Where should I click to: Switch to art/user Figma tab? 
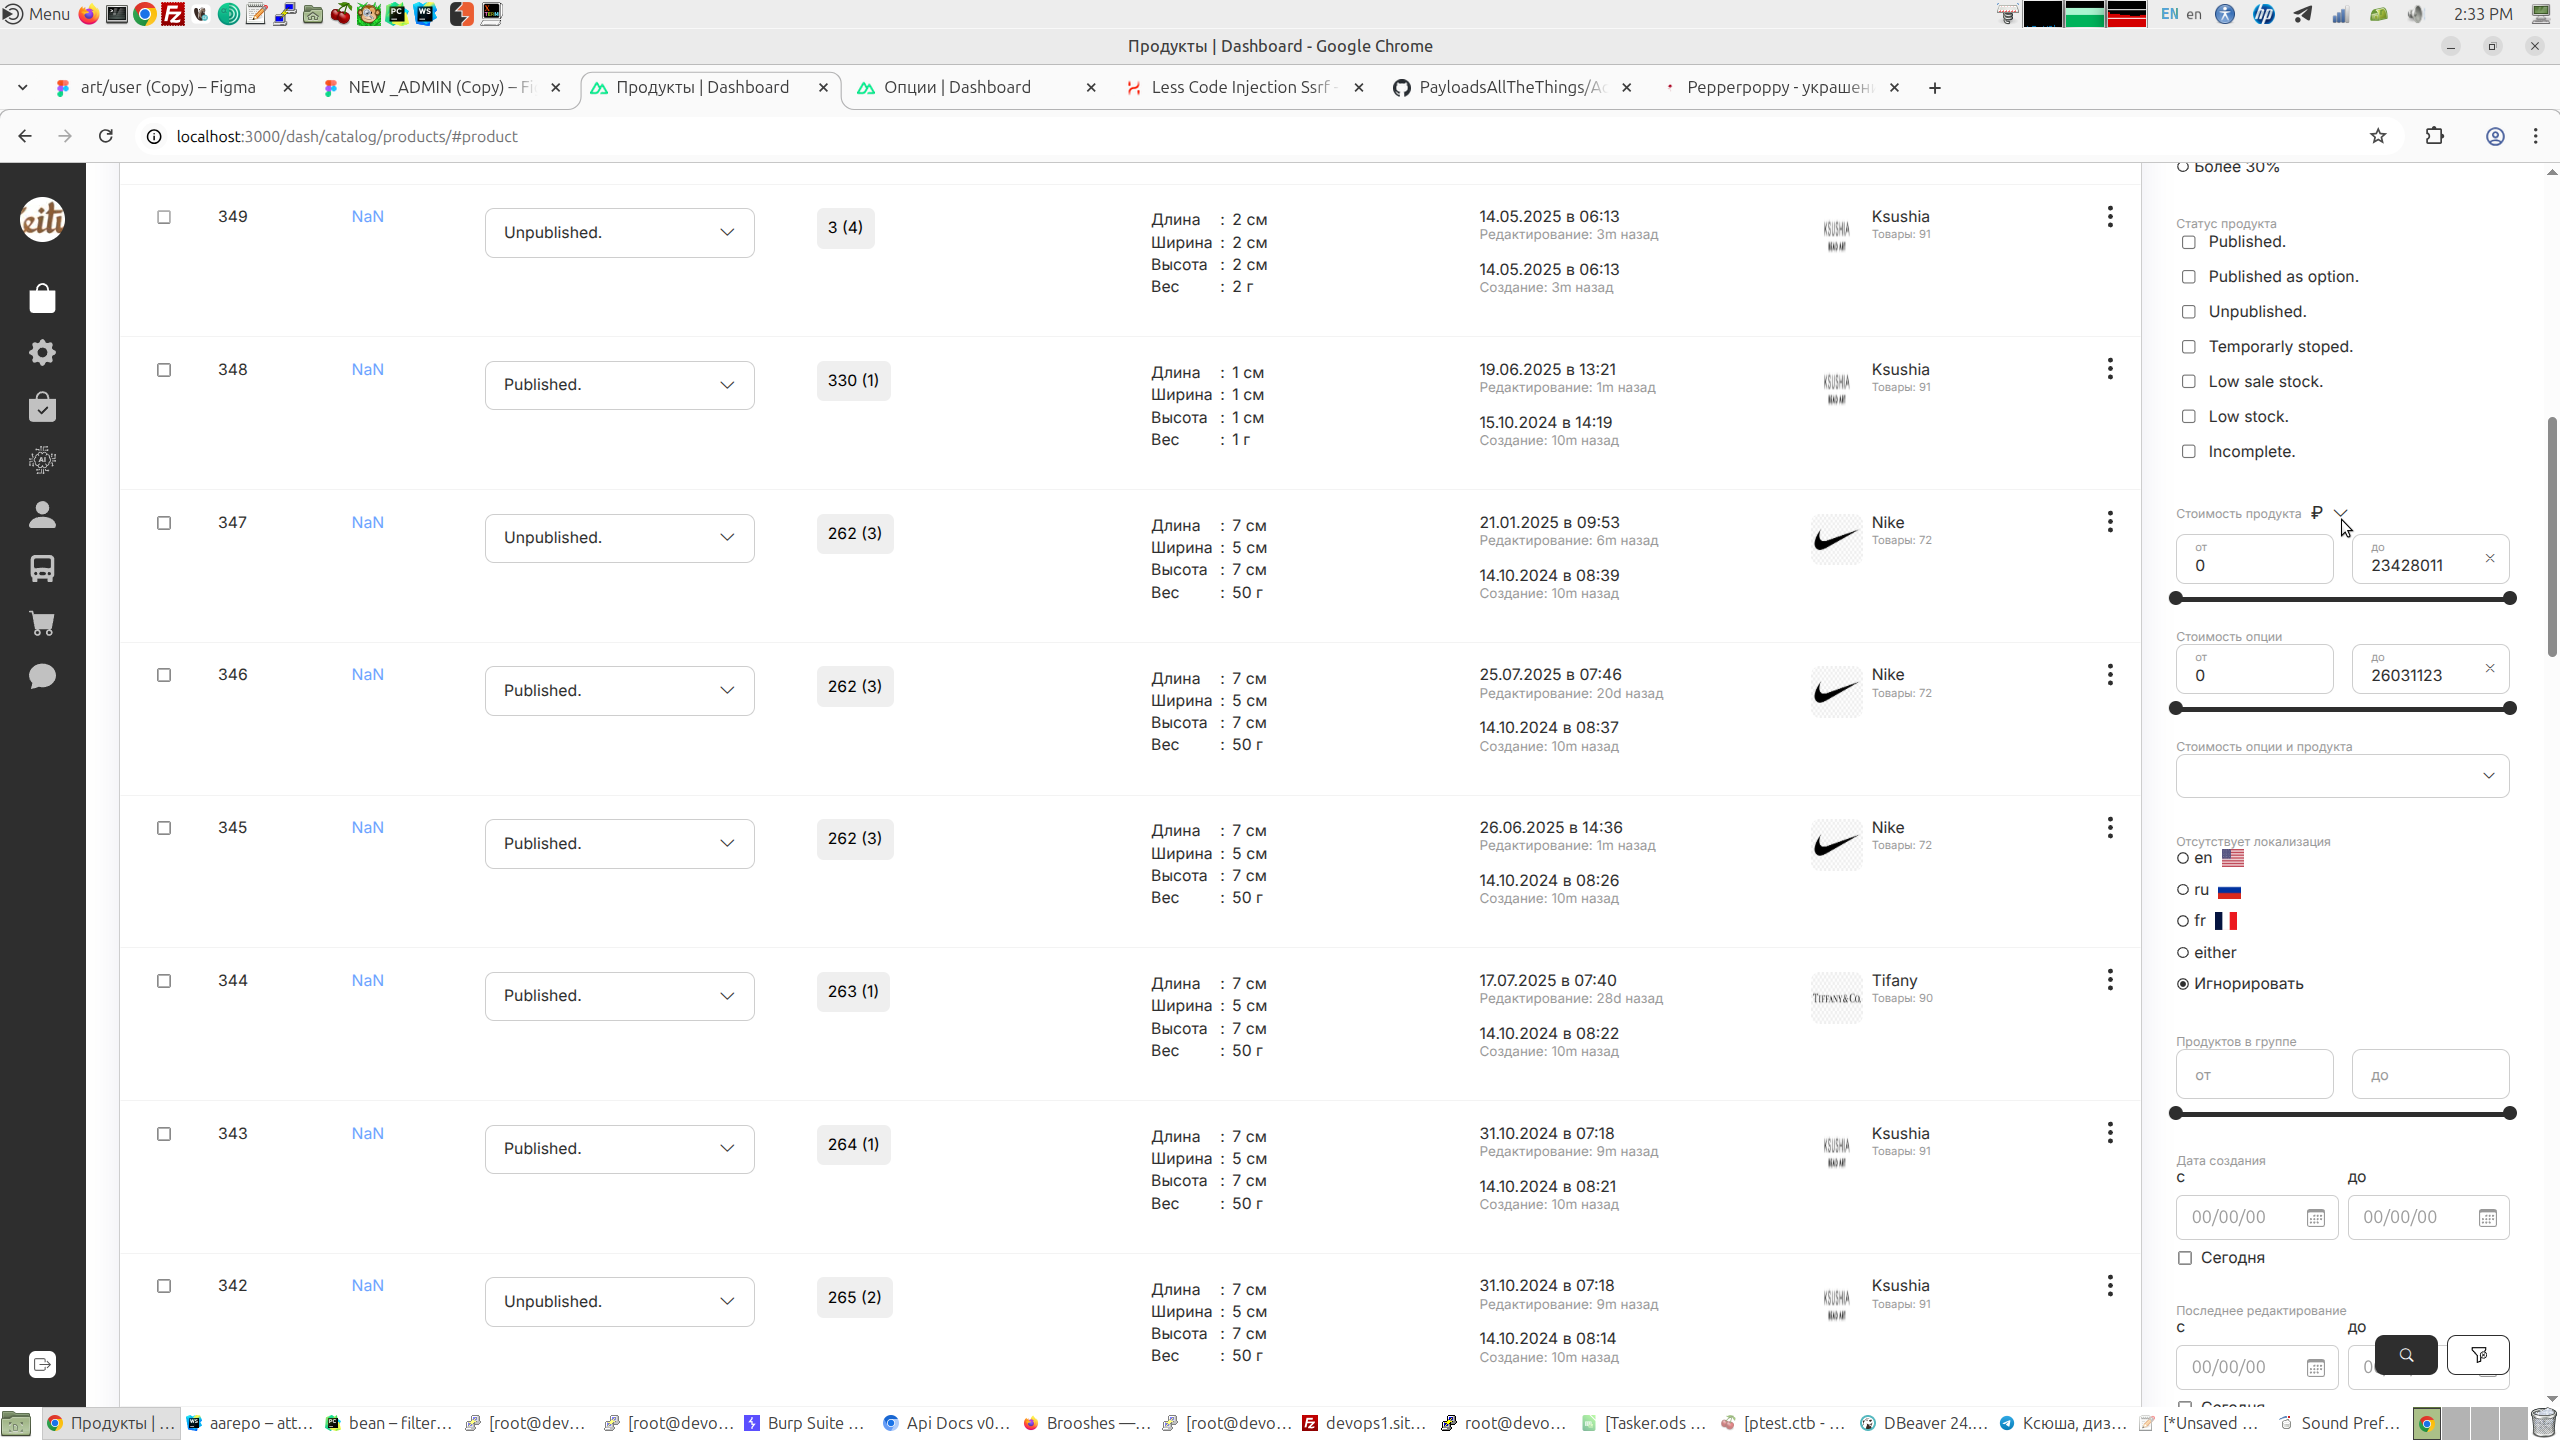(x=168, y=87)
